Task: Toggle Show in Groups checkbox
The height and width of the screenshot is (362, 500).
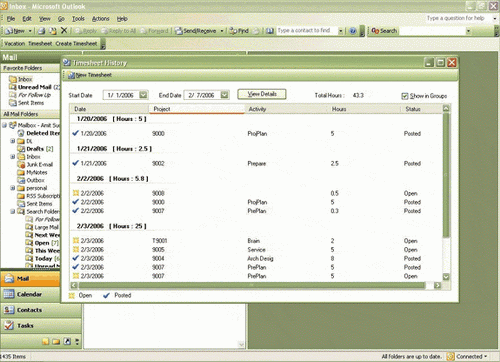Action: [405, 96]
